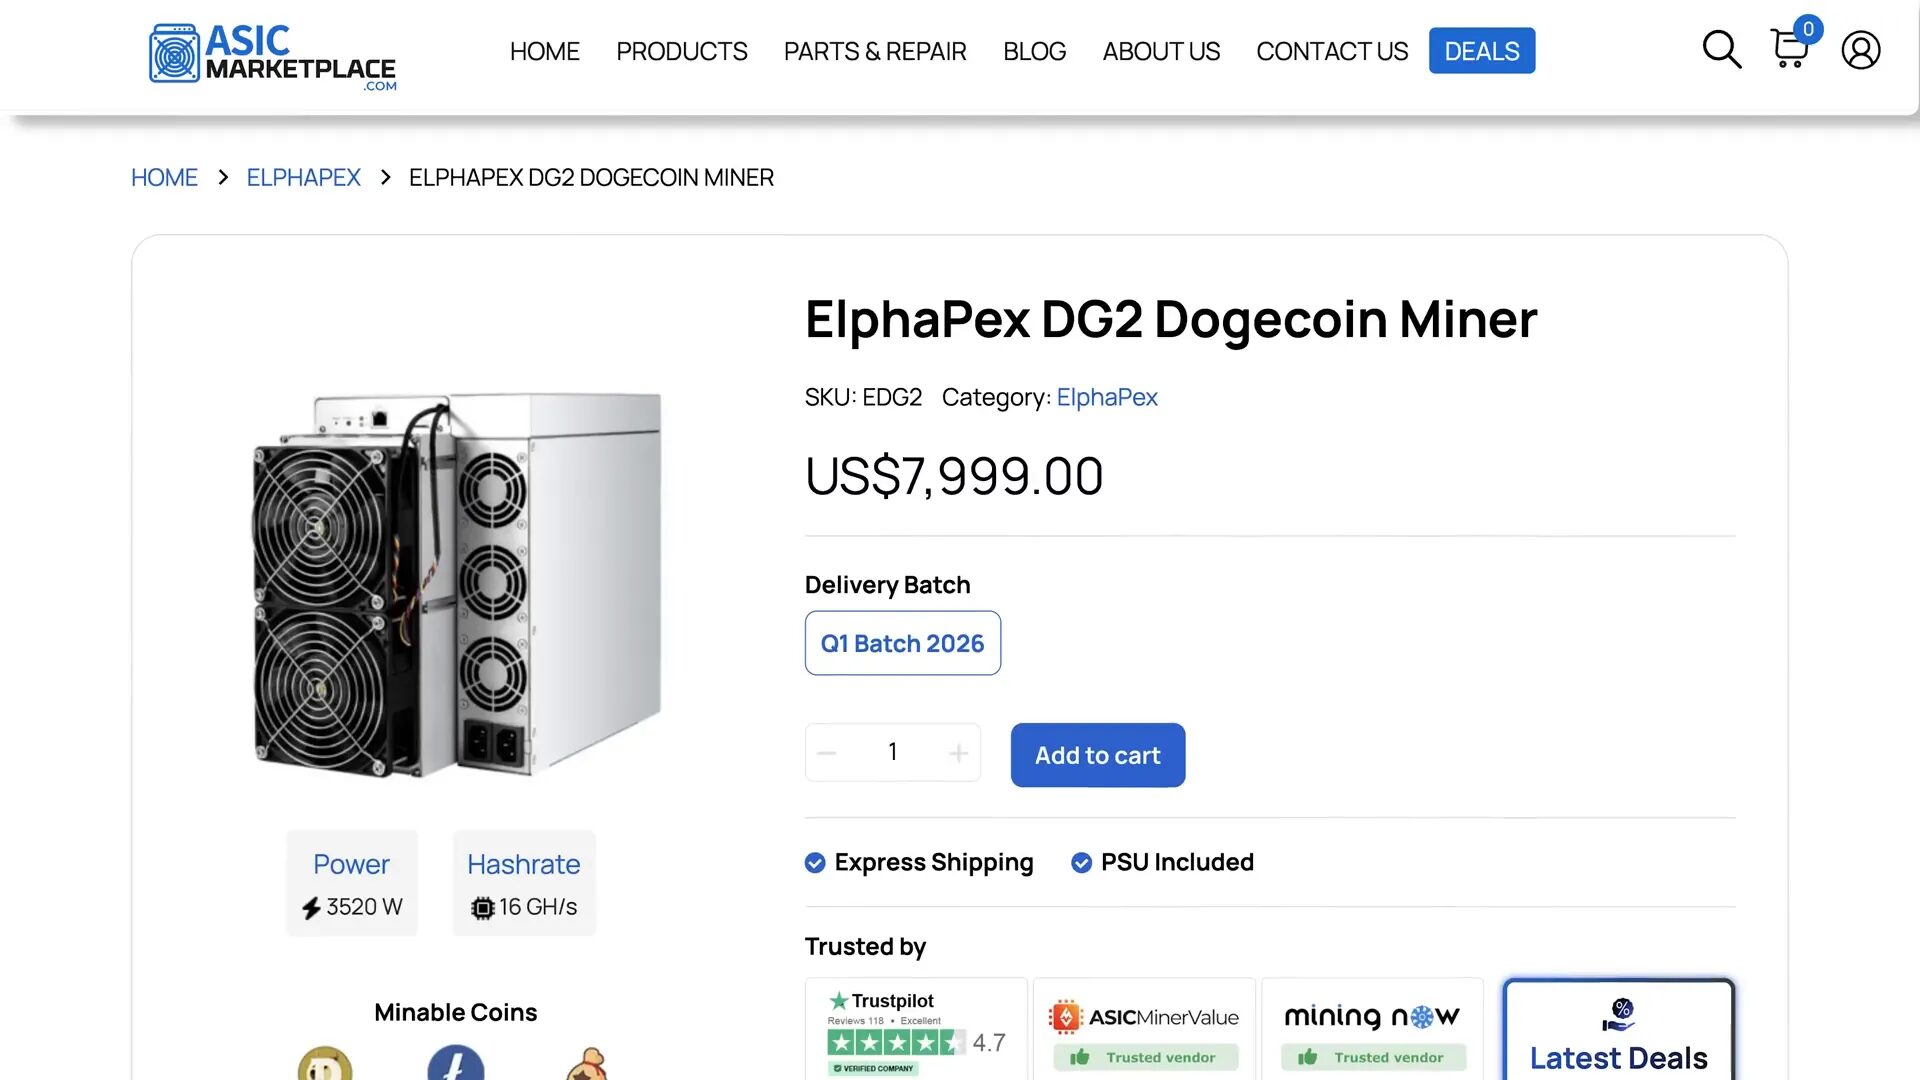This screenshot has height=1080, width=1920.
Task: Open the ElphaPex category link
Action: coord(1106,397)
